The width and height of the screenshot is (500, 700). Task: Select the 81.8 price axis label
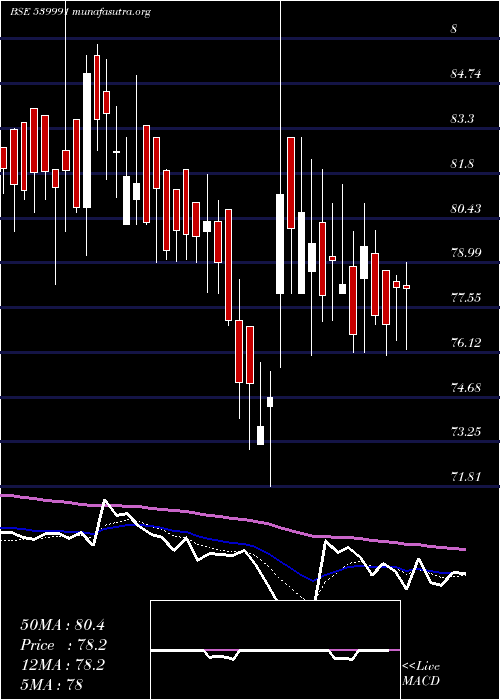(462, 164)
